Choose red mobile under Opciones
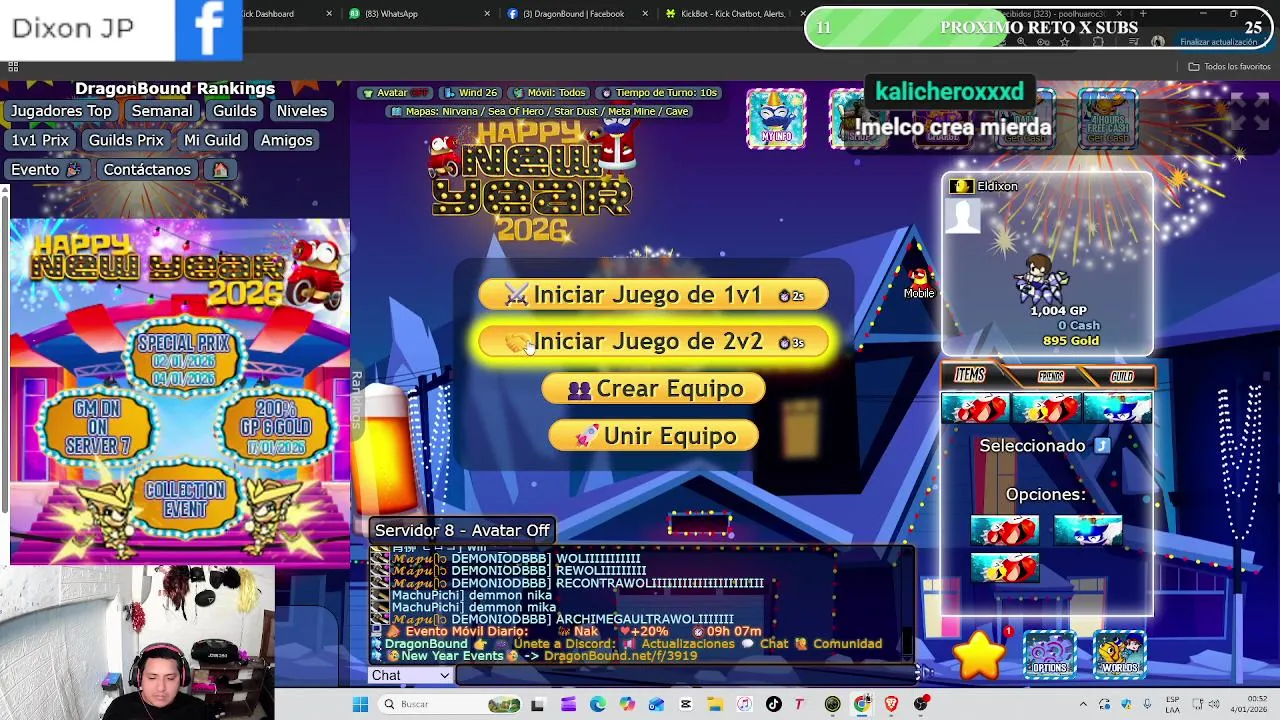Image resolution: width=1280 pixels, height=720 pixels. click(x=1004, y=530)
